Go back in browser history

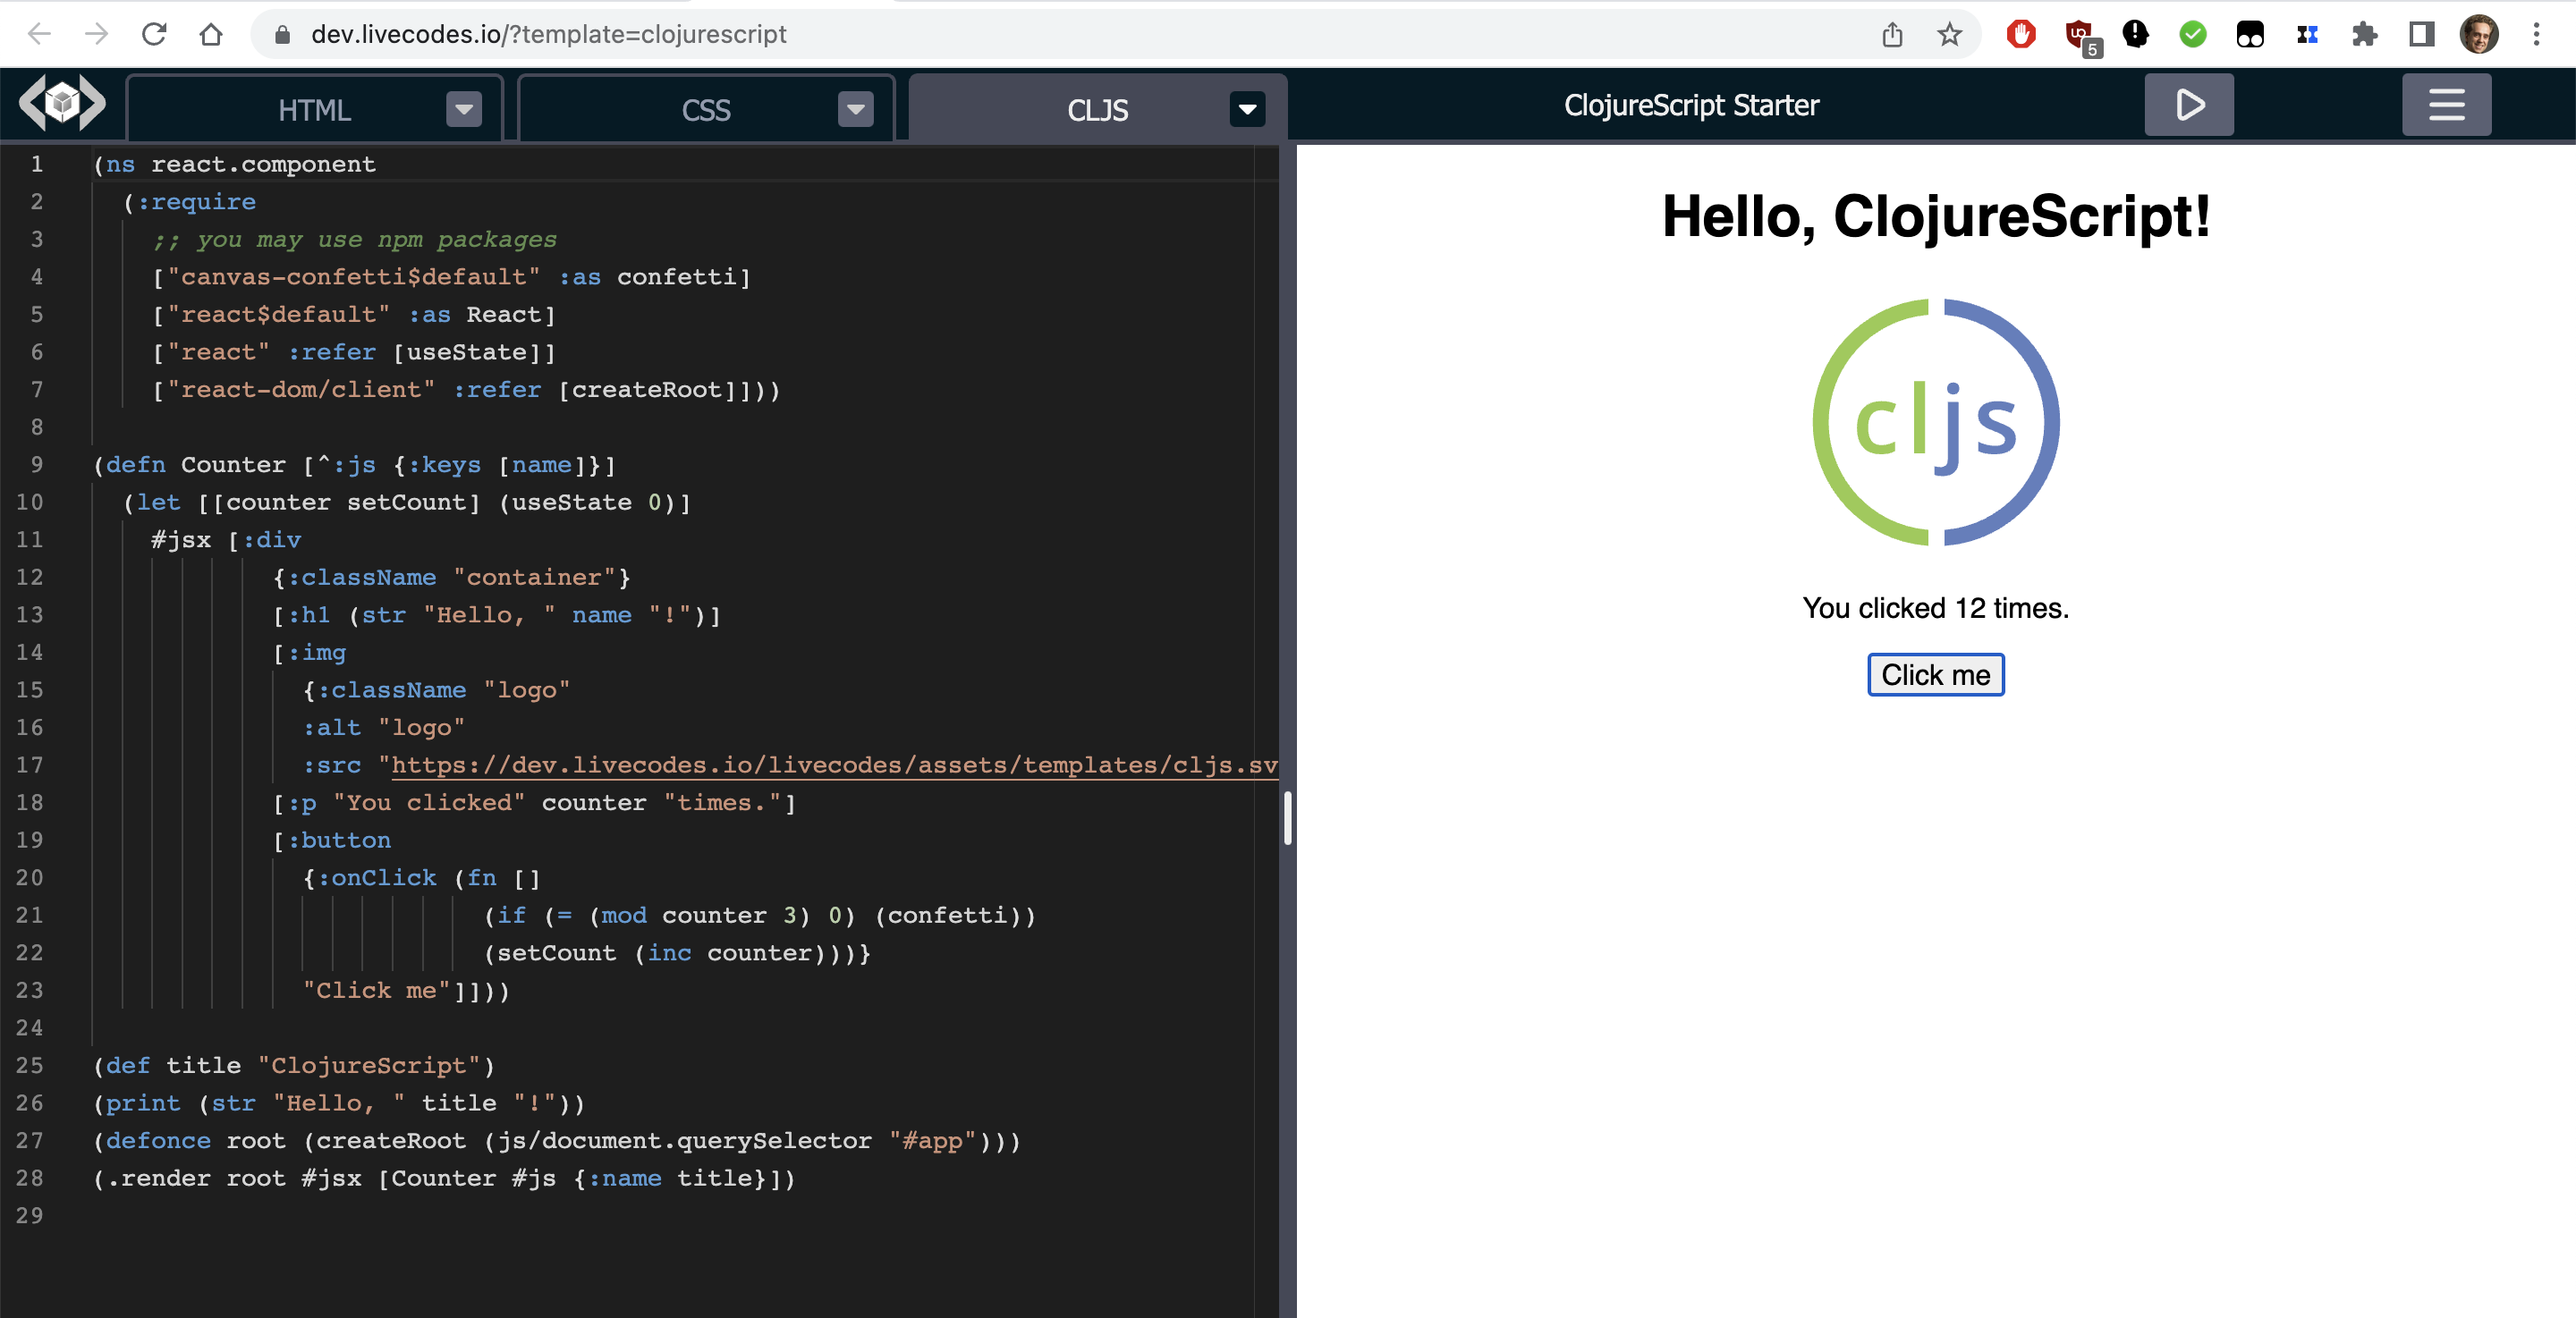coord(39,34)
